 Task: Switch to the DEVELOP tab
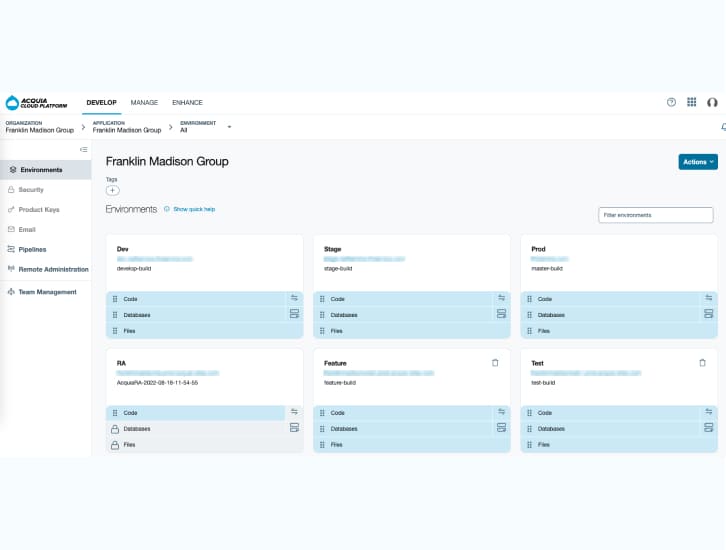click(101, 102)
